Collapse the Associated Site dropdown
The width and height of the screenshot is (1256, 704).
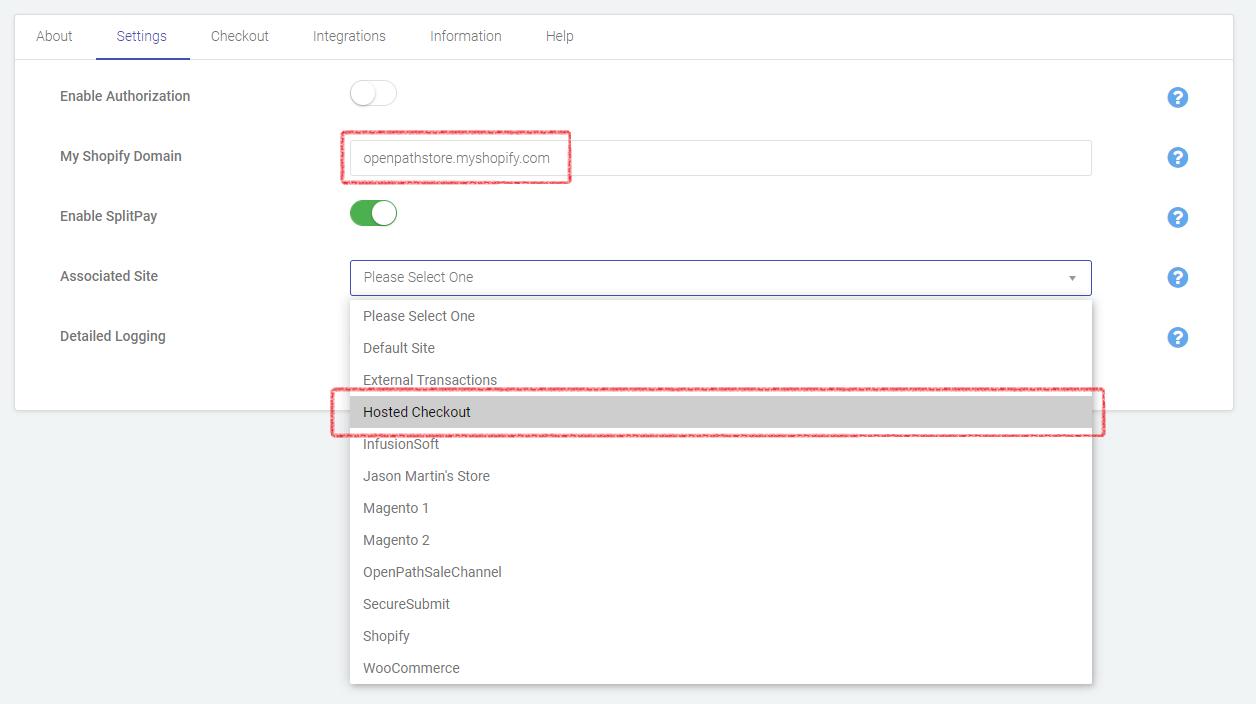click(x=720, y=277)
